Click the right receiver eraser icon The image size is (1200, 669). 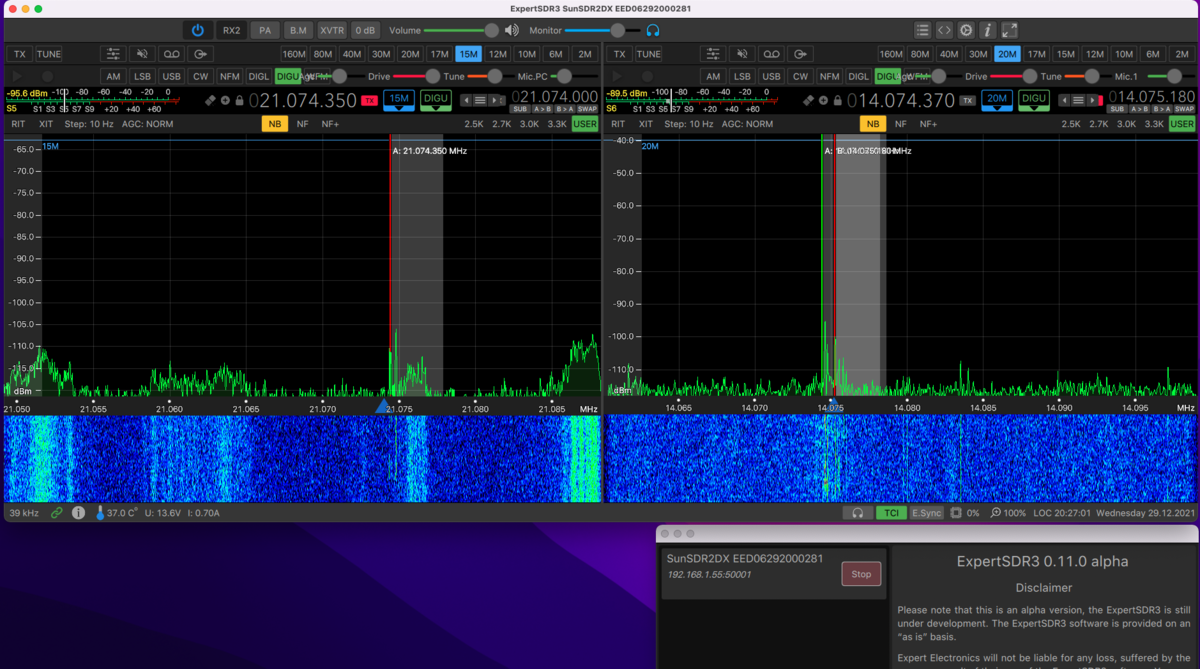coord(810,100)
